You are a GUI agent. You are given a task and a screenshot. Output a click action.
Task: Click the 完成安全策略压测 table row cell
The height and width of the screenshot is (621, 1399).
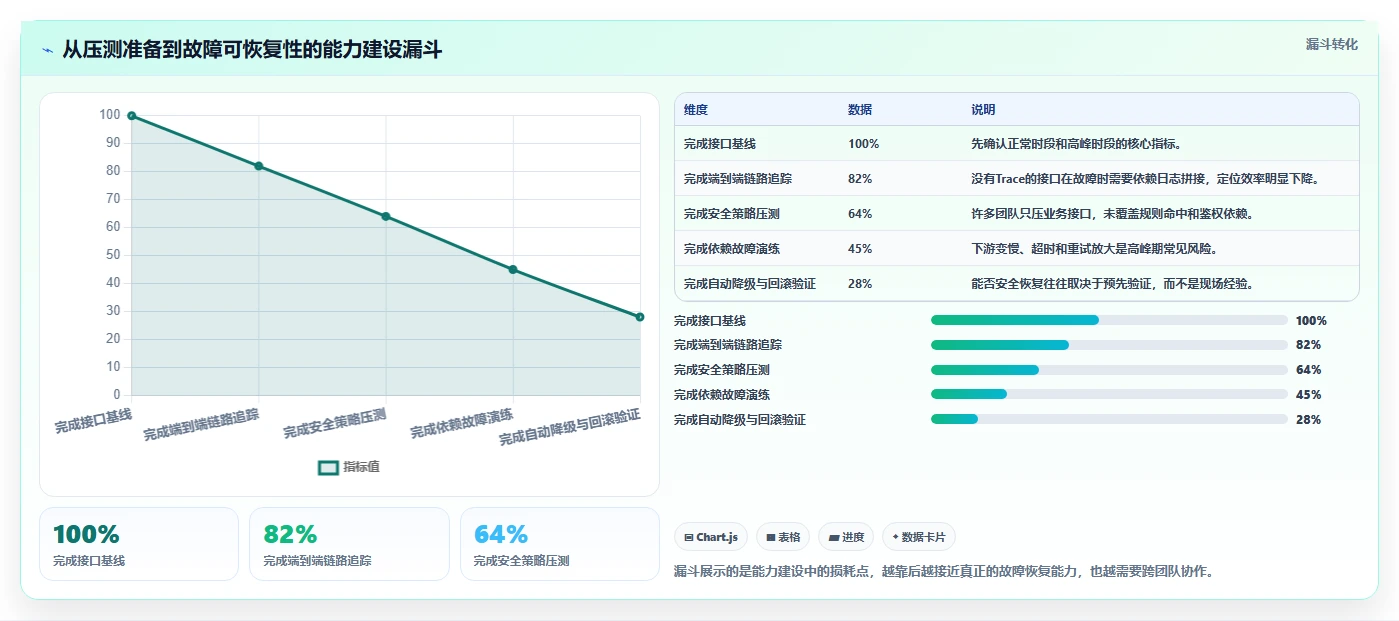pyautogui.click(x=732, y=214)
